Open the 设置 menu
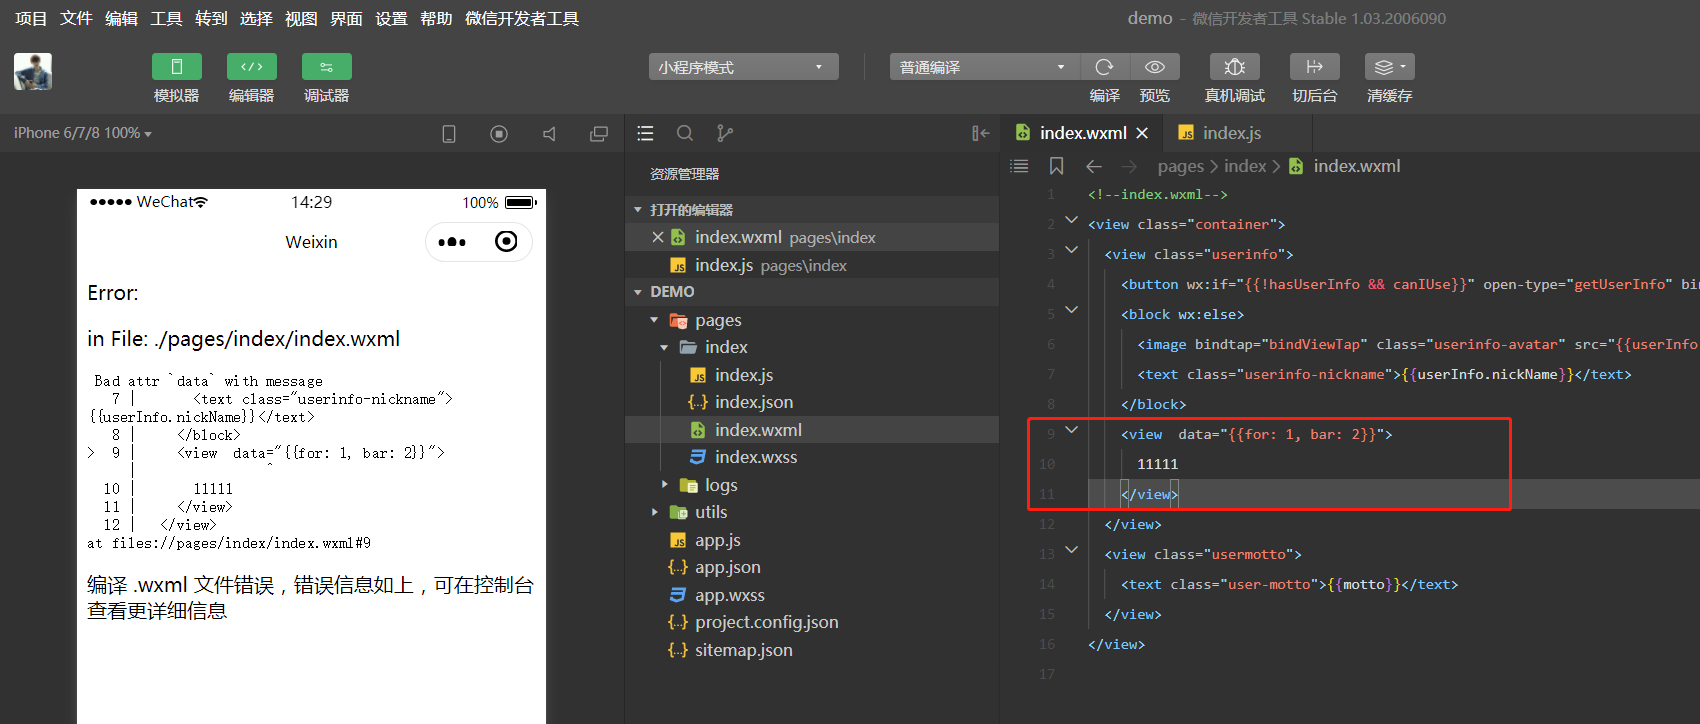The height and width of the screenshot is (724, 1700). 391,18
